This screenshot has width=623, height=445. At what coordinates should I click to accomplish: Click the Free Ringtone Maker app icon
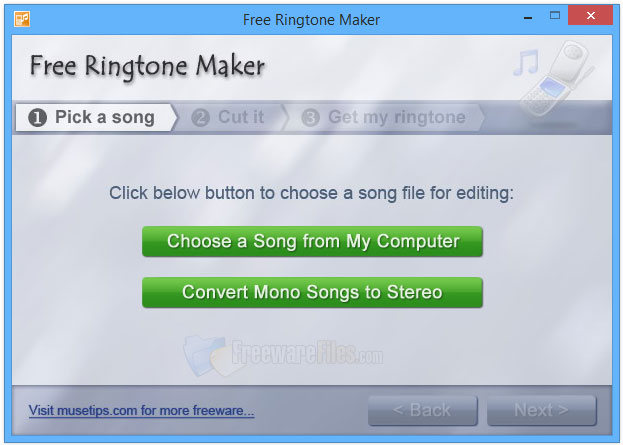(x=22, y=19)
